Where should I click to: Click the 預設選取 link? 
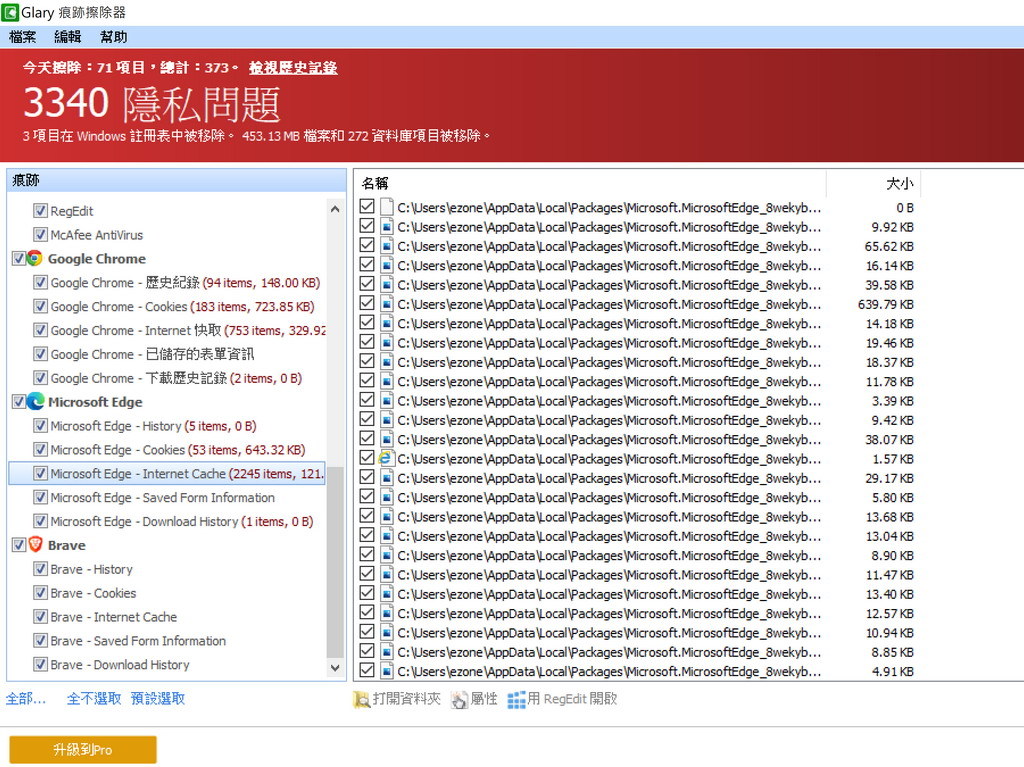tap(158, 698)
